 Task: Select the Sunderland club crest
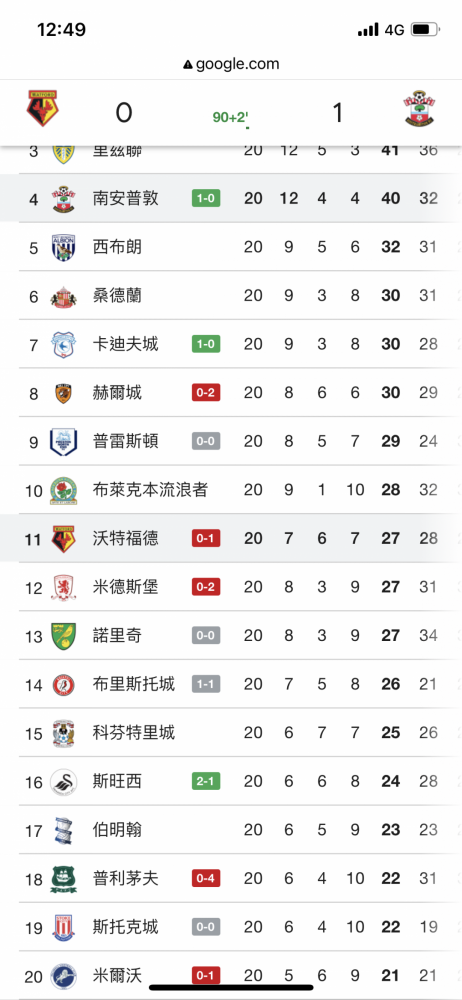(x=64, y=296)
